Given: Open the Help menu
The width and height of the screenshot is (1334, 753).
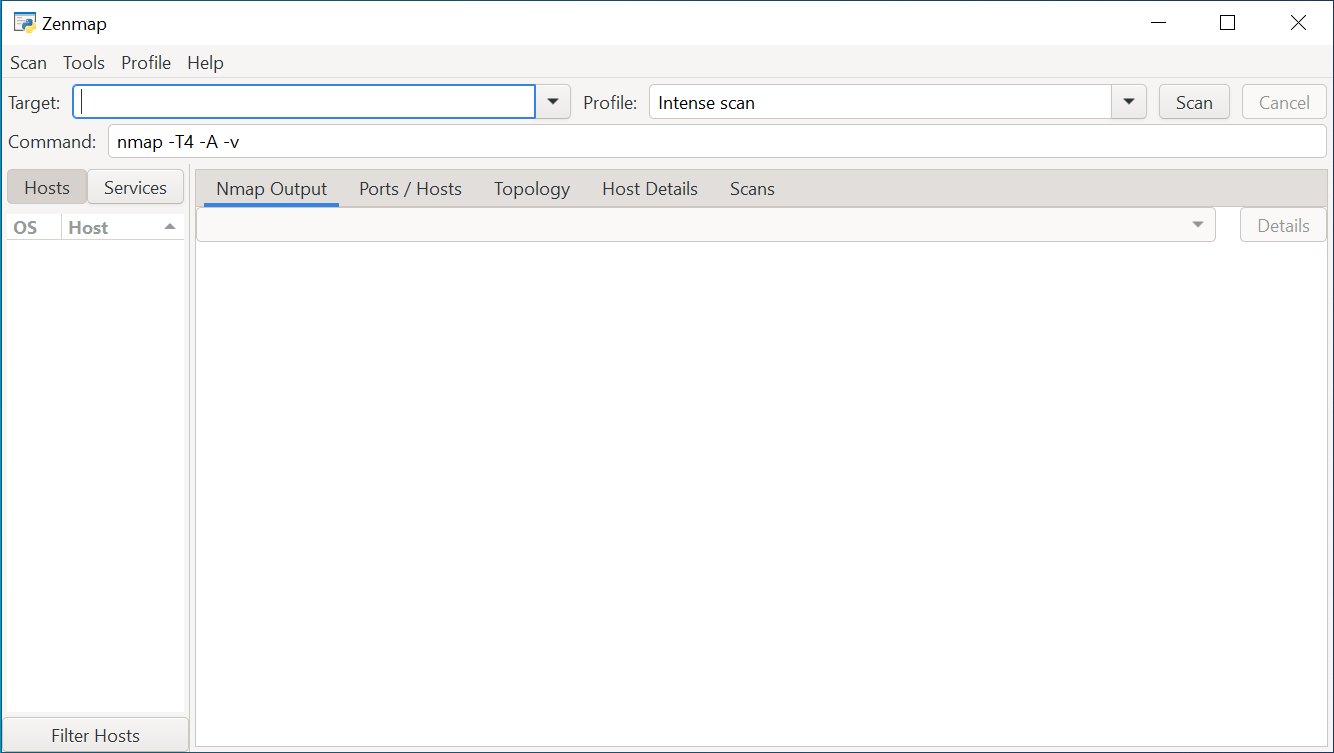Looking at the screenshot, I should click(x=205, y=63).
